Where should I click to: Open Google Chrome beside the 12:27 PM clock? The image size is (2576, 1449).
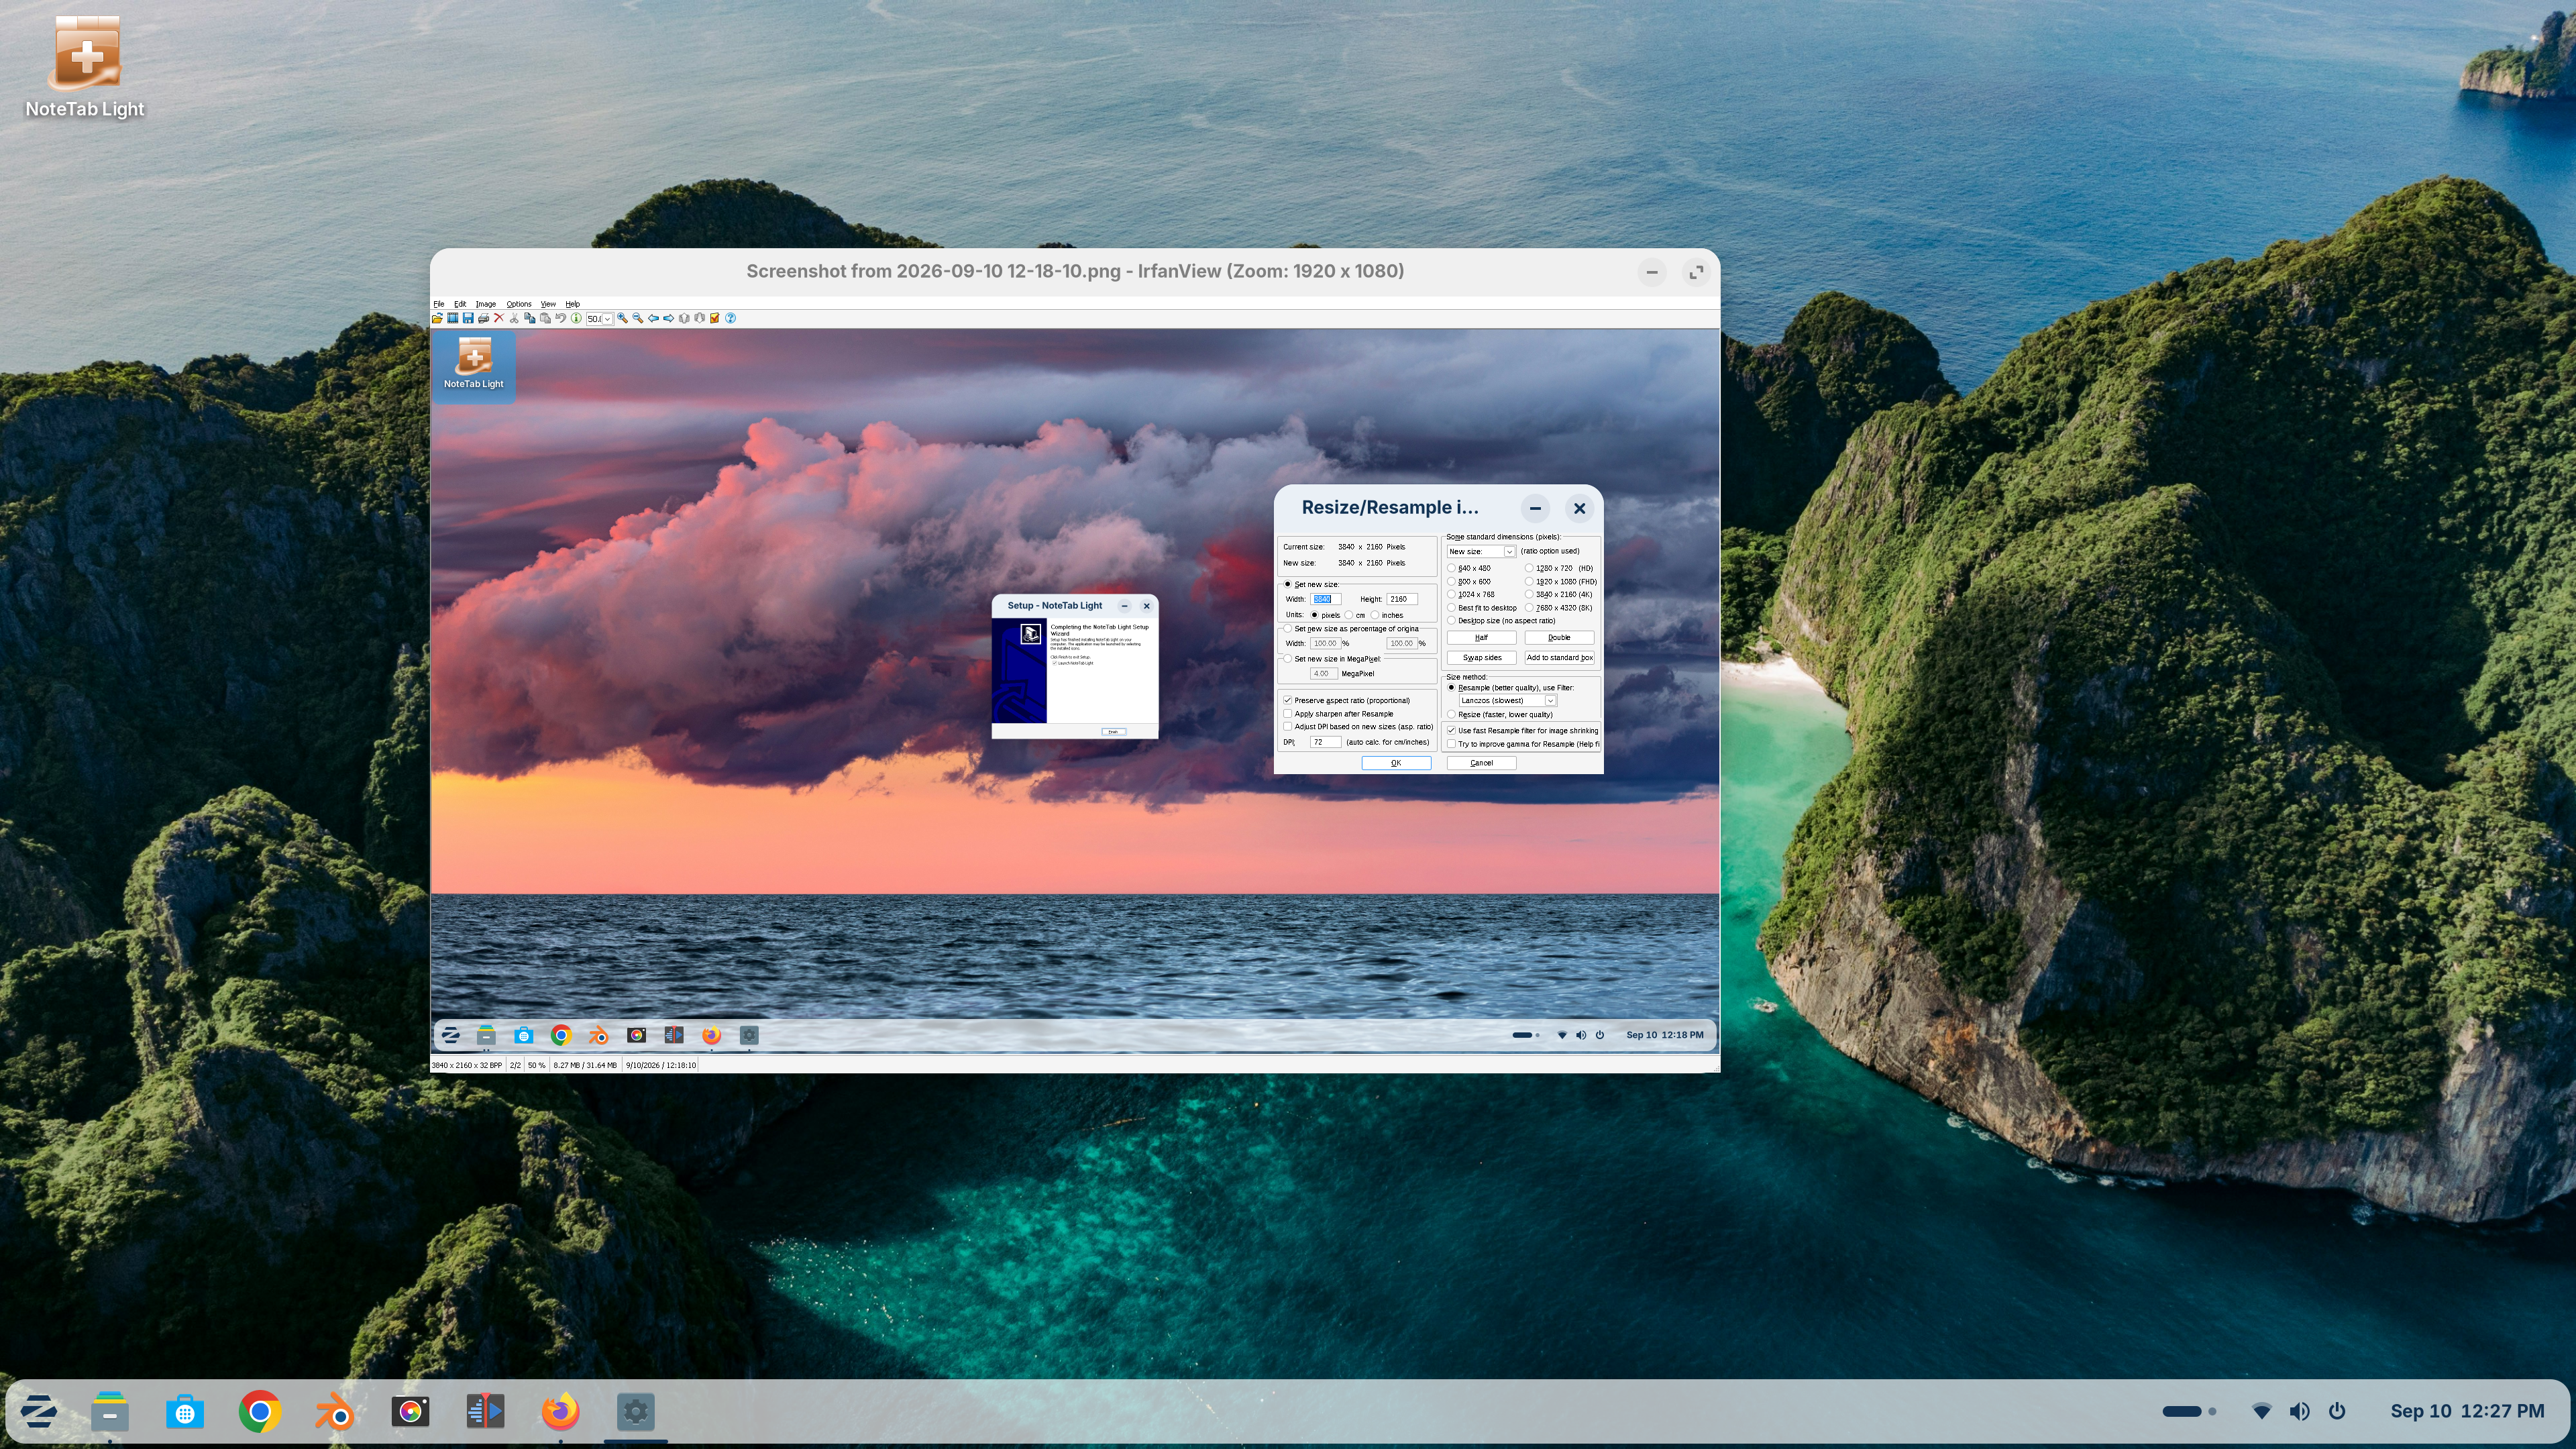point(260,1411)
